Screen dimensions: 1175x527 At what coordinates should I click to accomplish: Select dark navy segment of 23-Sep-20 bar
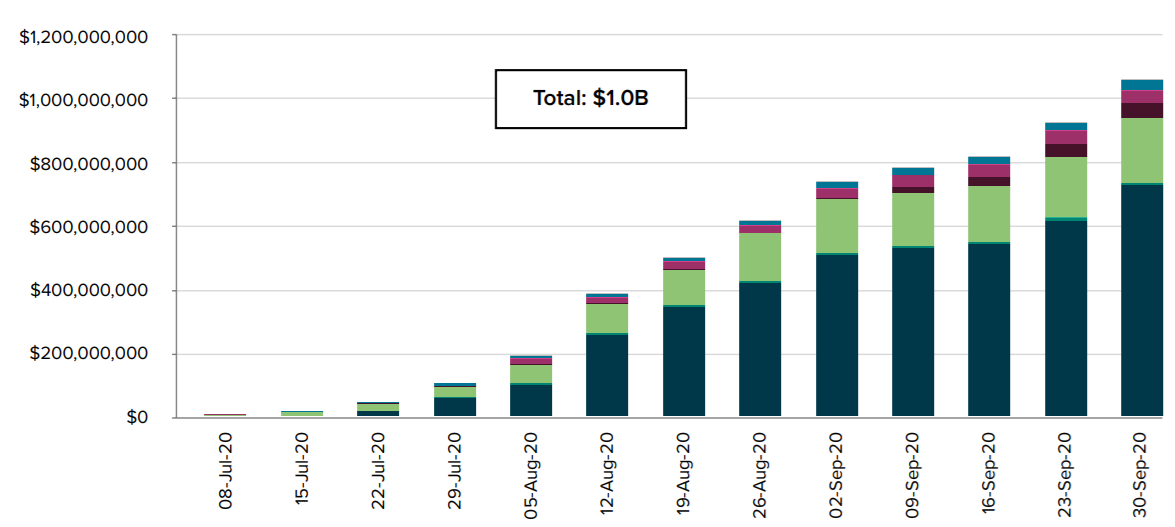1066,319
